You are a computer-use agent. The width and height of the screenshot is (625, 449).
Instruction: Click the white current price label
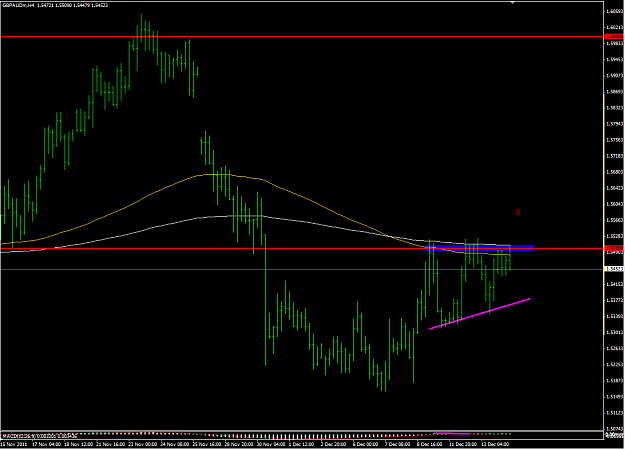(x=614, y=269)
